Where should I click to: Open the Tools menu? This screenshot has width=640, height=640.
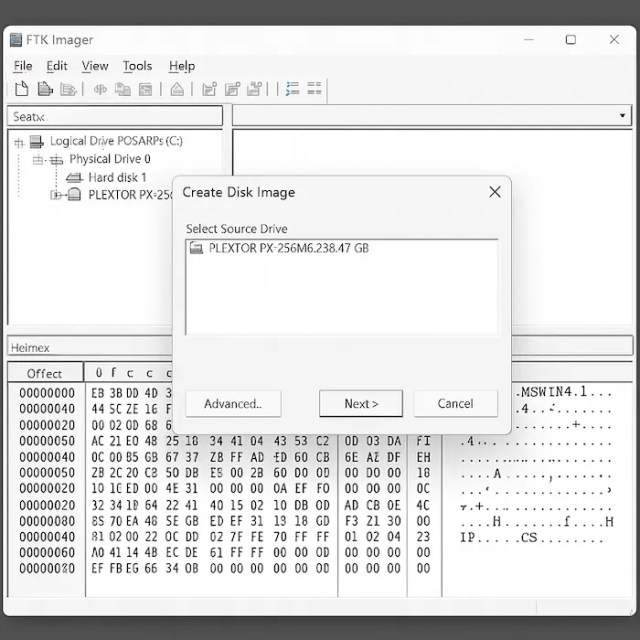[137, 66]
